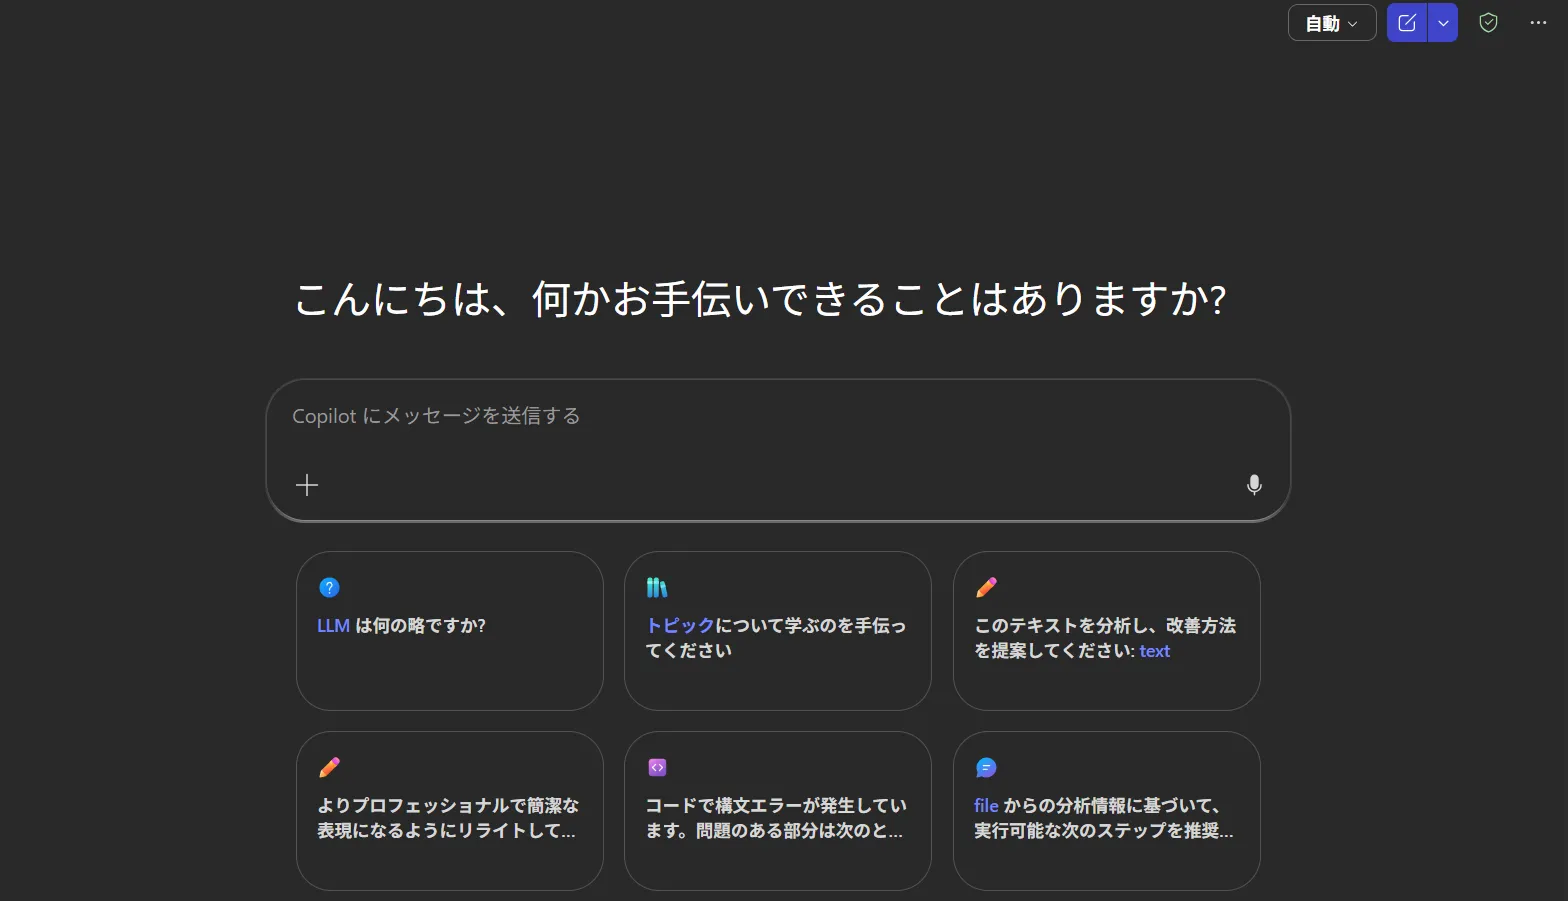Select the 'コードで構文エラー' prompt card
The width and height of the screenshot is (1568, 901).
(778, 811)
